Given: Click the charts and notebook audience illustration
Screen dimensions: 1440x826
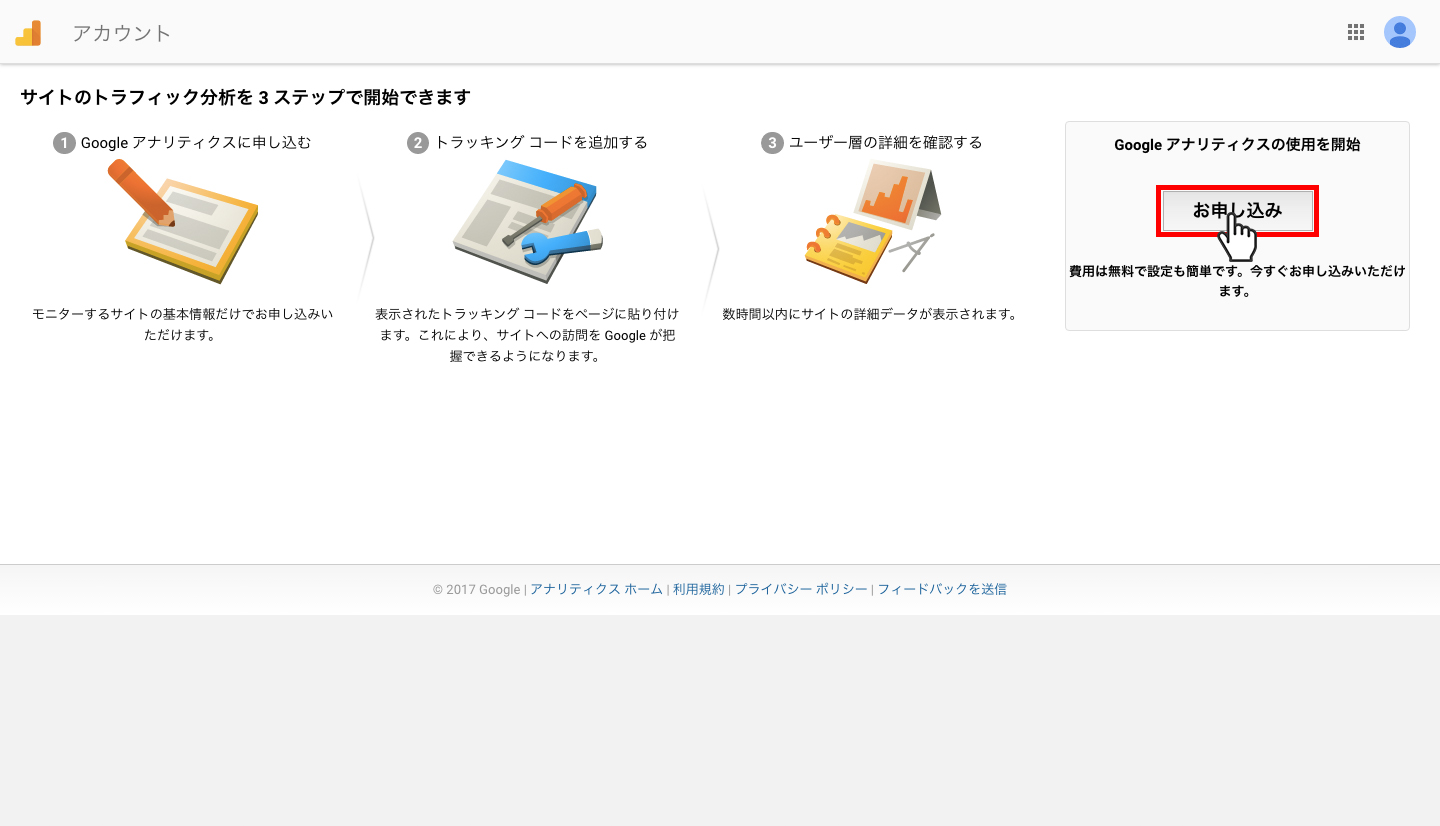Looking at the screenshot, I should tap(873, 222).
